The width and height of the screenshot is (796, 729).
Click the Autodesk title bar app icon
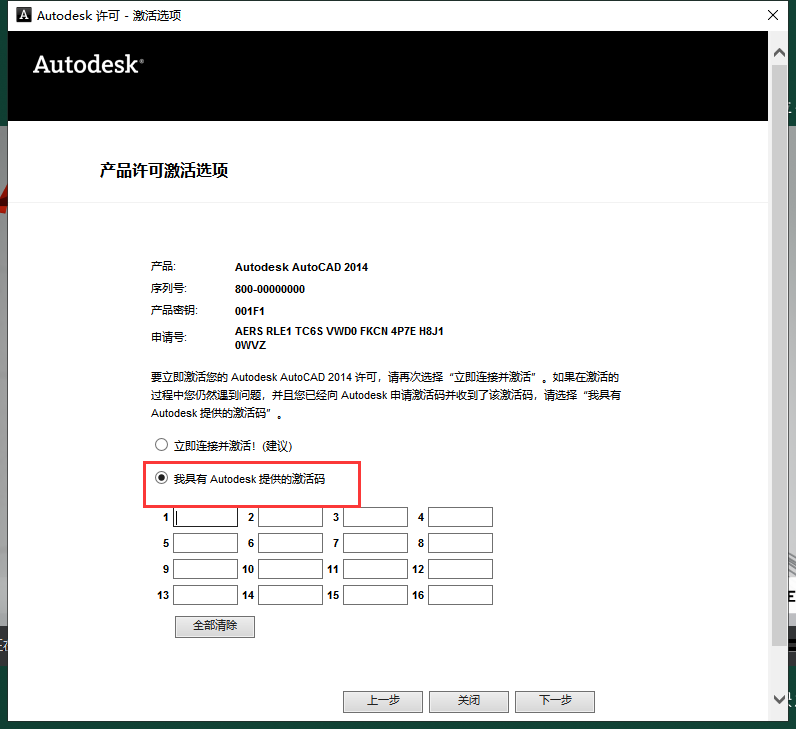23,15
